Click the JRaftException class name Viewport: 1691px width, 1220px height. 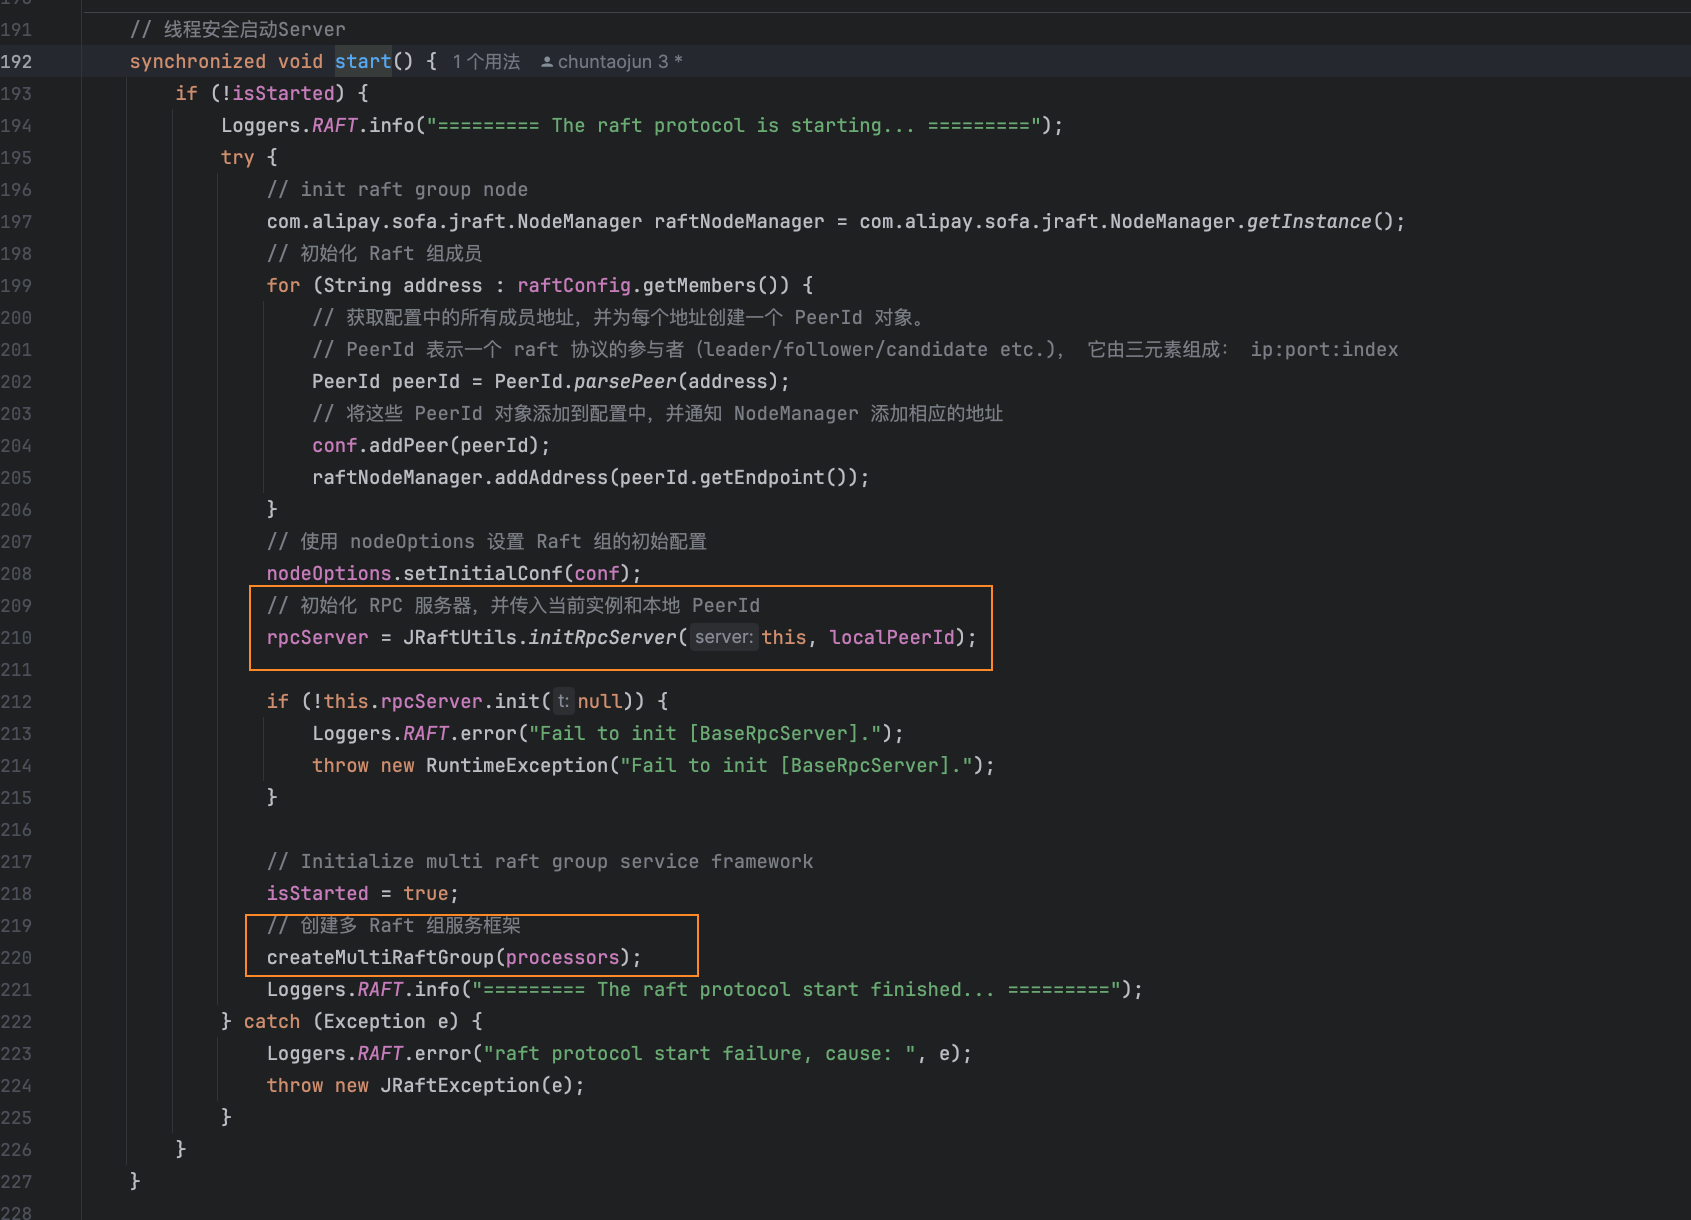pos(460,1086)
